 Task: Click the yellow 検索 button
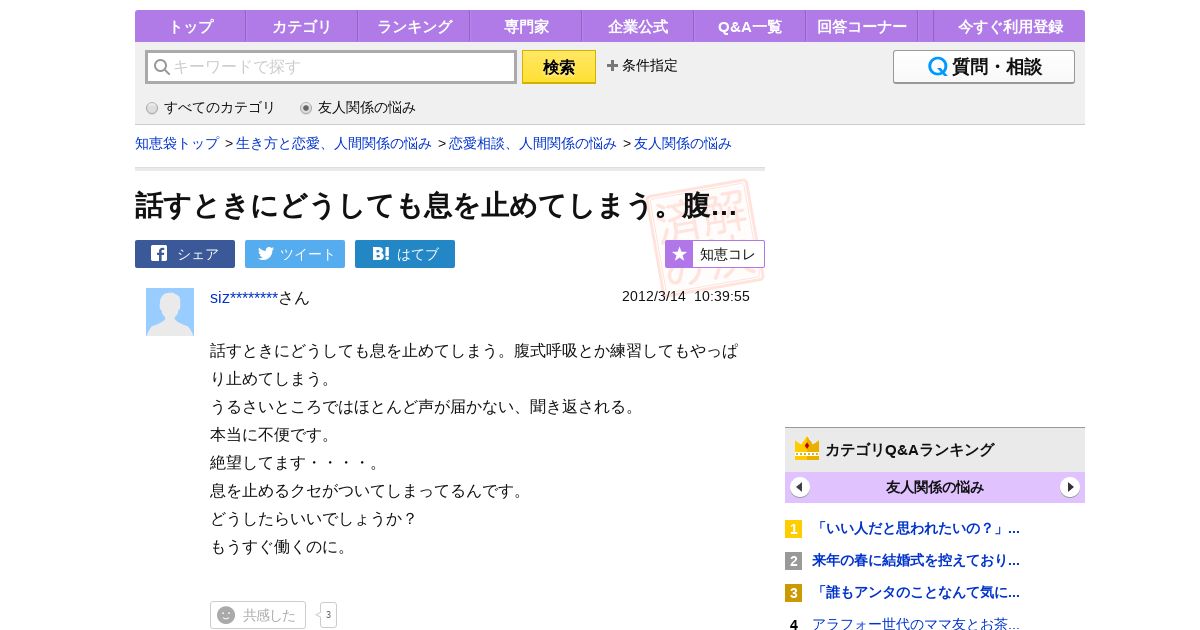click(x=559, y=67)
